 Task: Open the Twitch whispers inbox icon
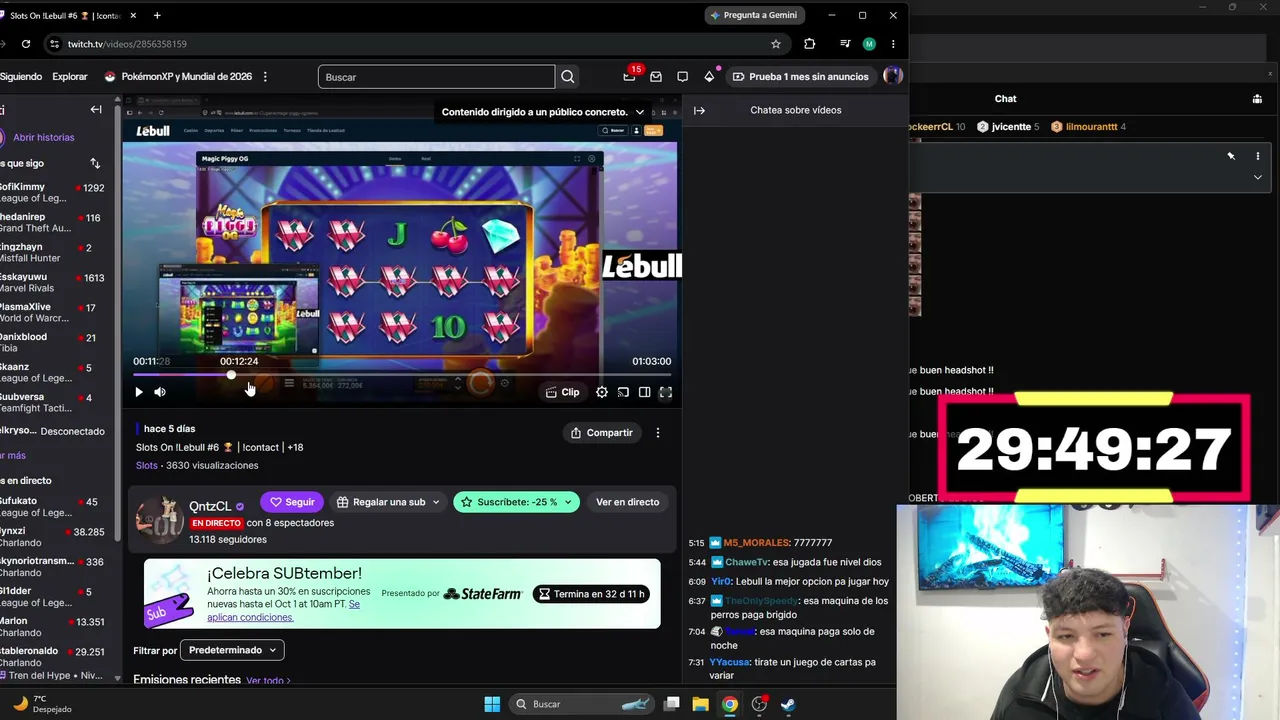[656, 77]
